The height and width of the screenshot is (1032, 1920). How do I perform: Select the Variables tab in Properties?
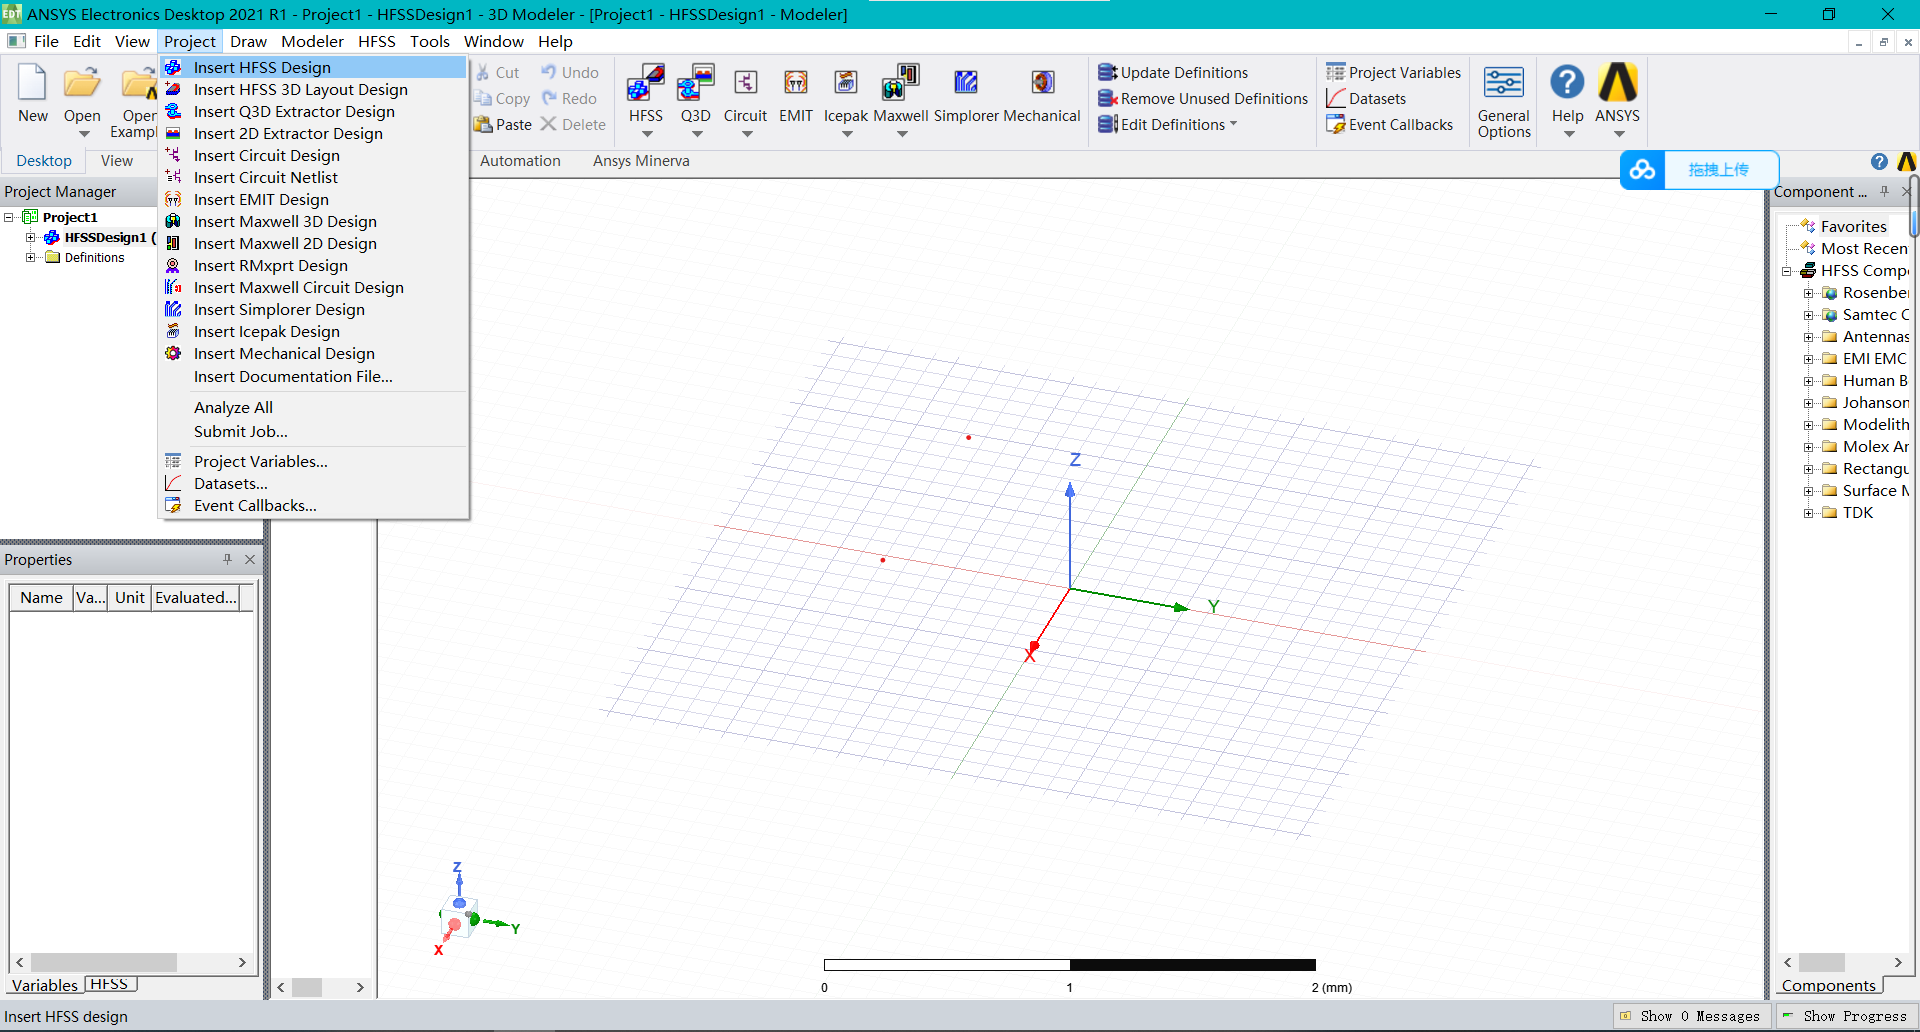click(x=44, y=985)
